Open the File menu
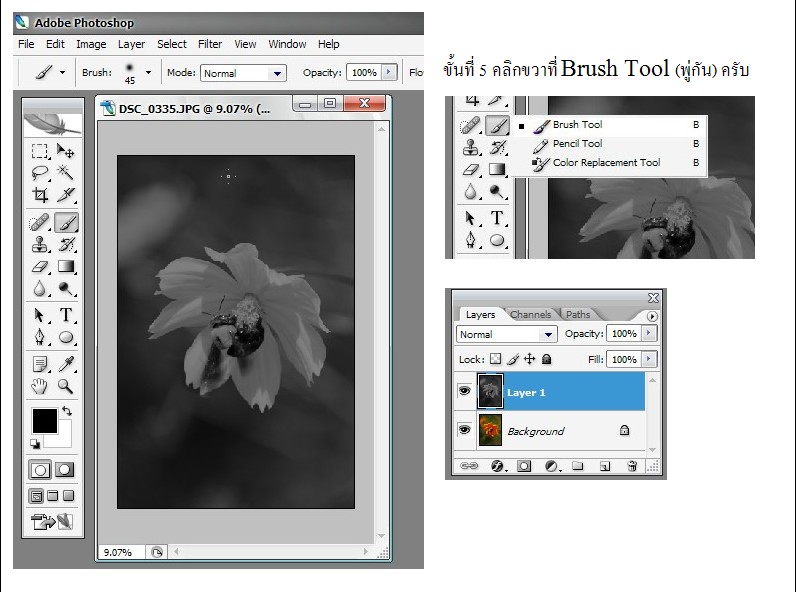 click(26, 44)
